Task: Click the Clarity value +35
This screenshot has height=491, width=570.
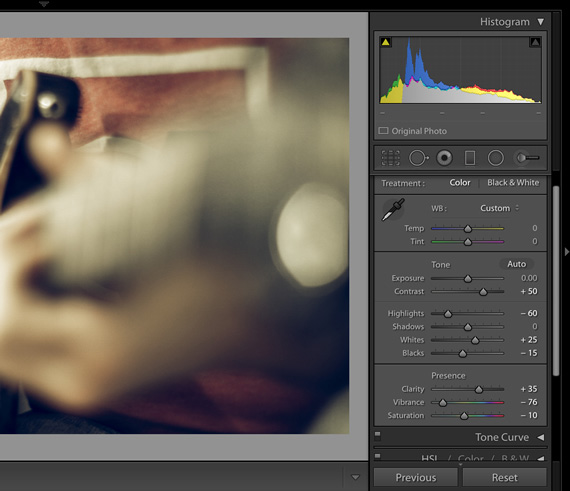Action: [x=529, y=389]
